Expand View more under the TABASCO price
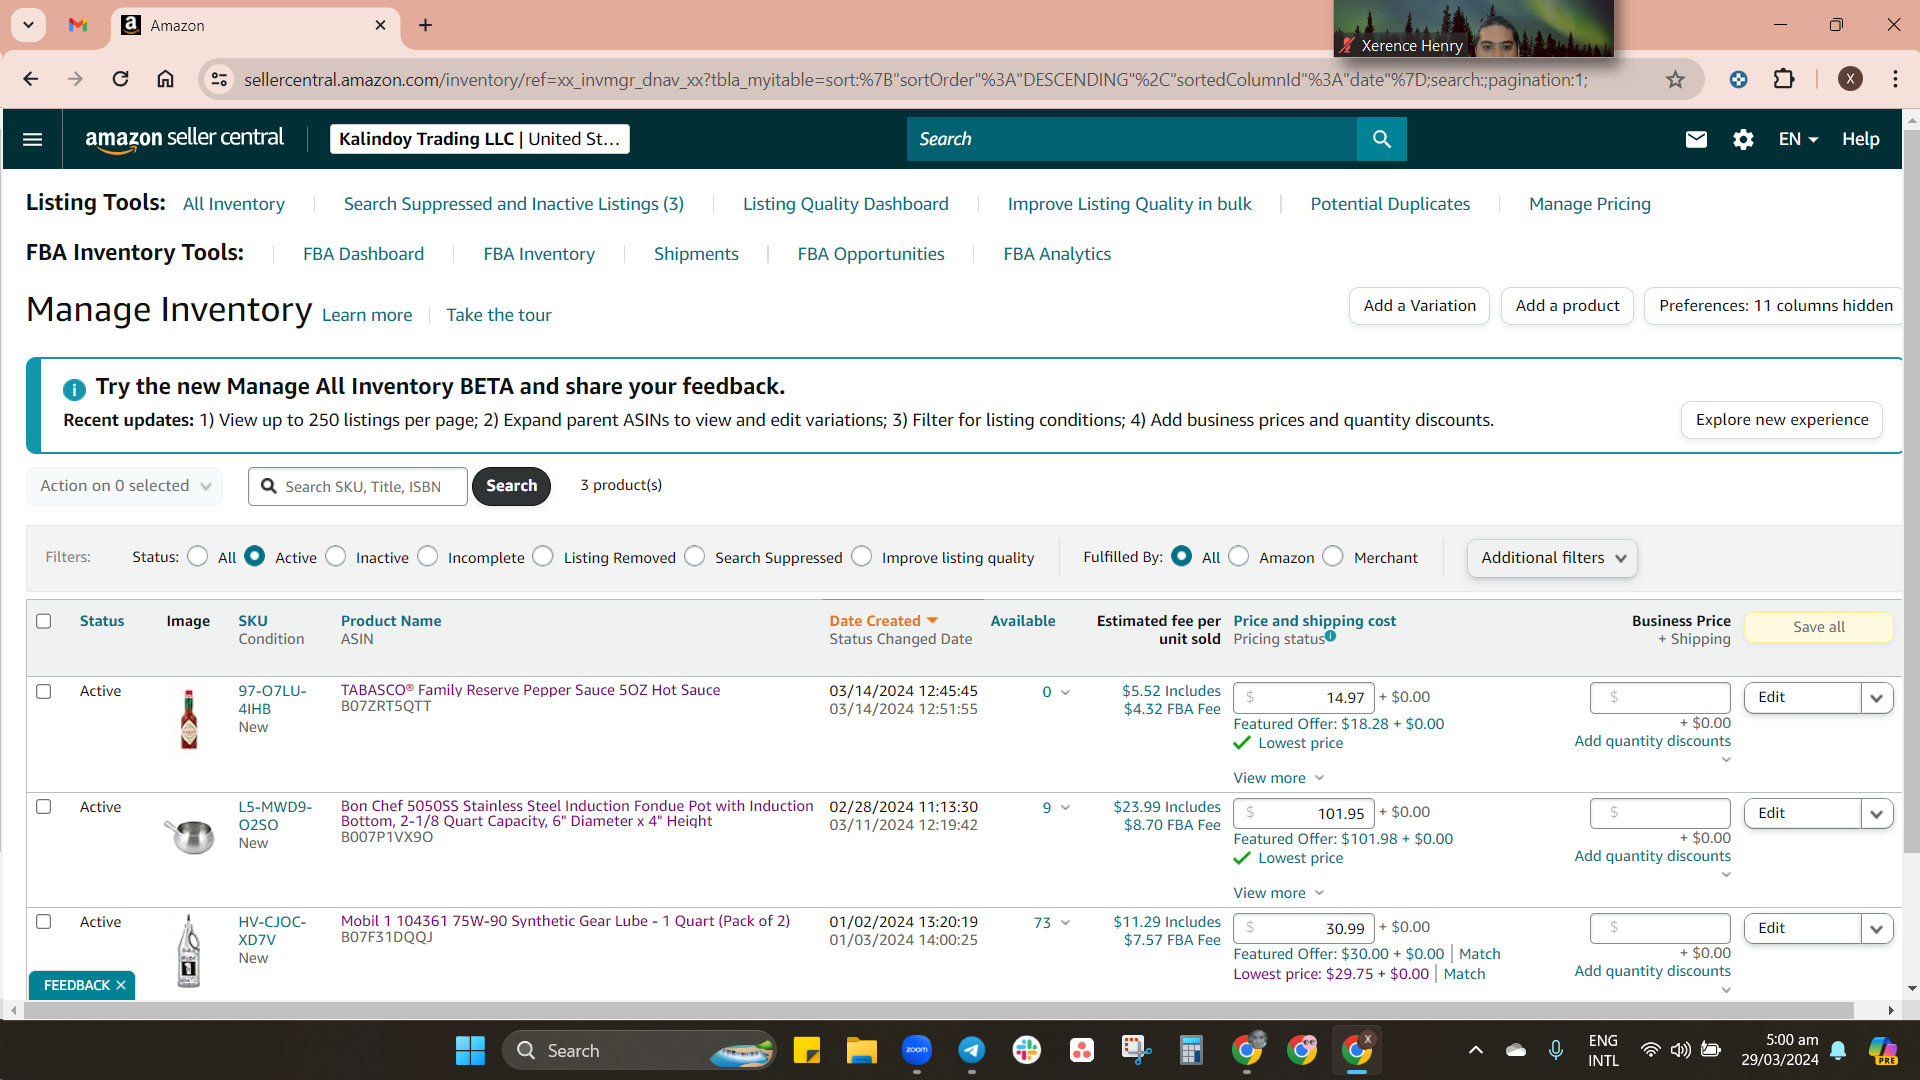 point(1278,778)
